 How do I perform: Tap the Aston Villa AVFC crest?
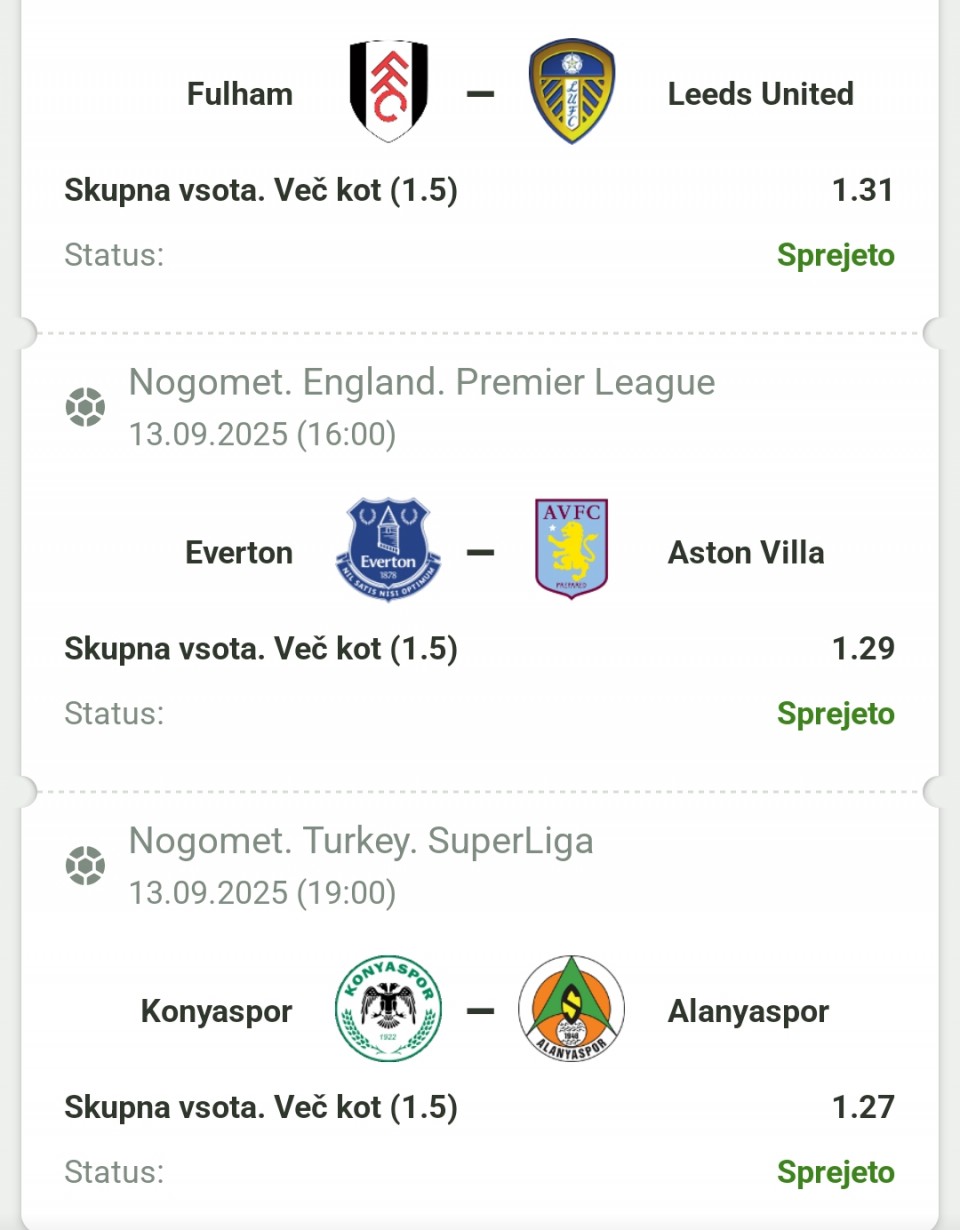point(571,549)
